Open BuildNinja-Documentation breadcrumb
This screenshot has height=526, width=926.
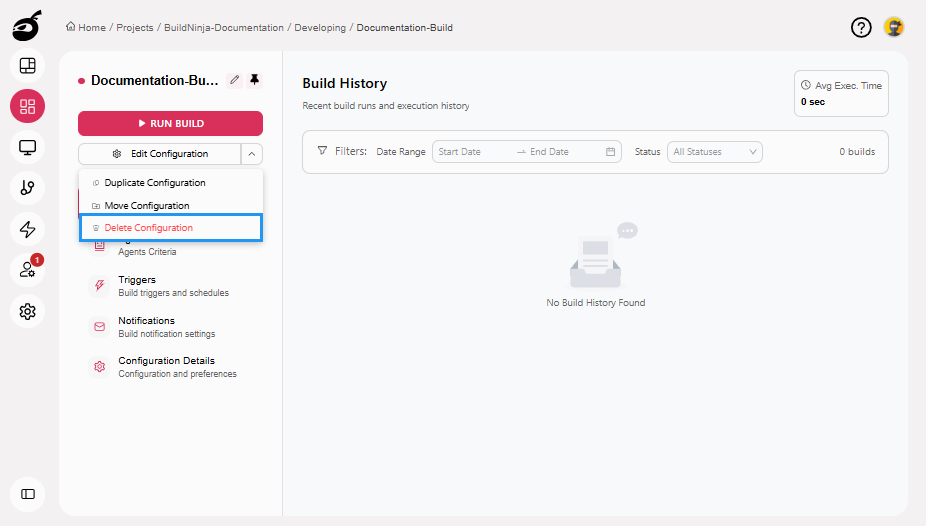pos(224,27)
